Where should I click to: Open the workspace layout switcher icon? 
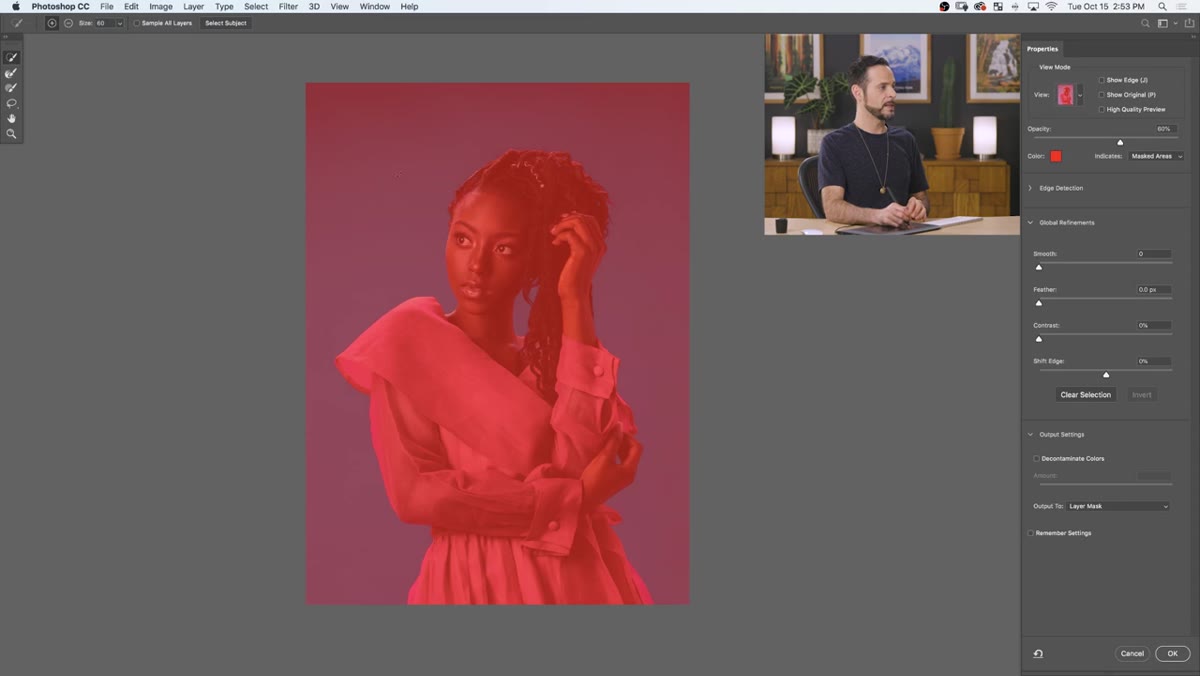[1162, 23]
